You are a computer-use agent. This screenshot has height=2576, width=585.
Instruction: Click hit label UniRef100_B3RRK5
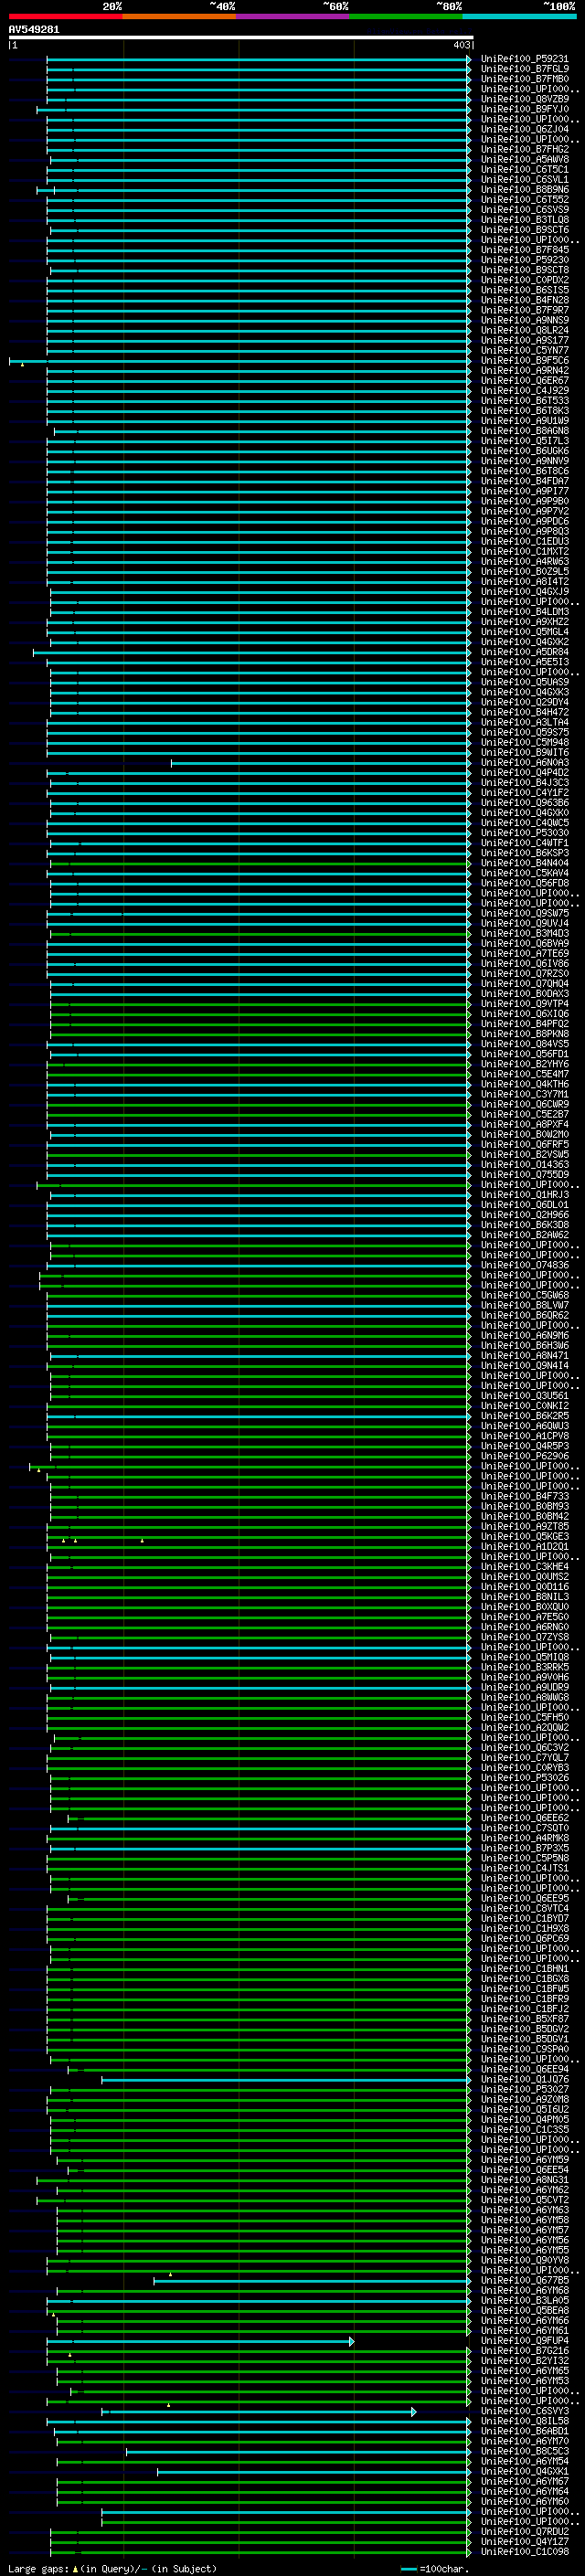[x=524, y=1668]
